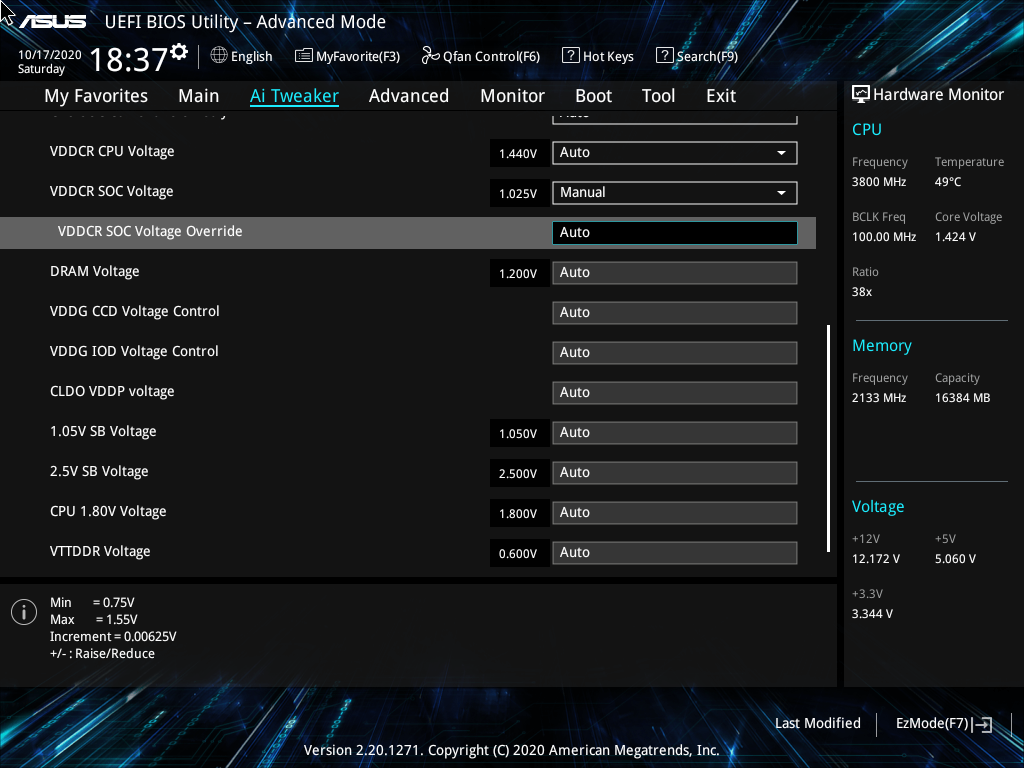Select VDDG IOD Voltage Control label

(134, 351)
